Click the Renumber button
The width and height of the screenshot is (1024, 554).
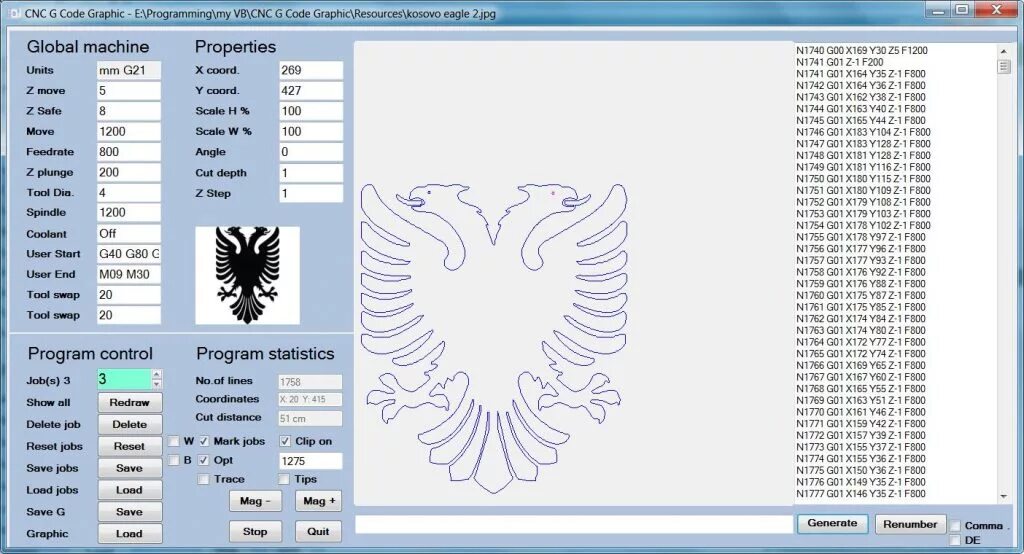click(x=910, y=525)
